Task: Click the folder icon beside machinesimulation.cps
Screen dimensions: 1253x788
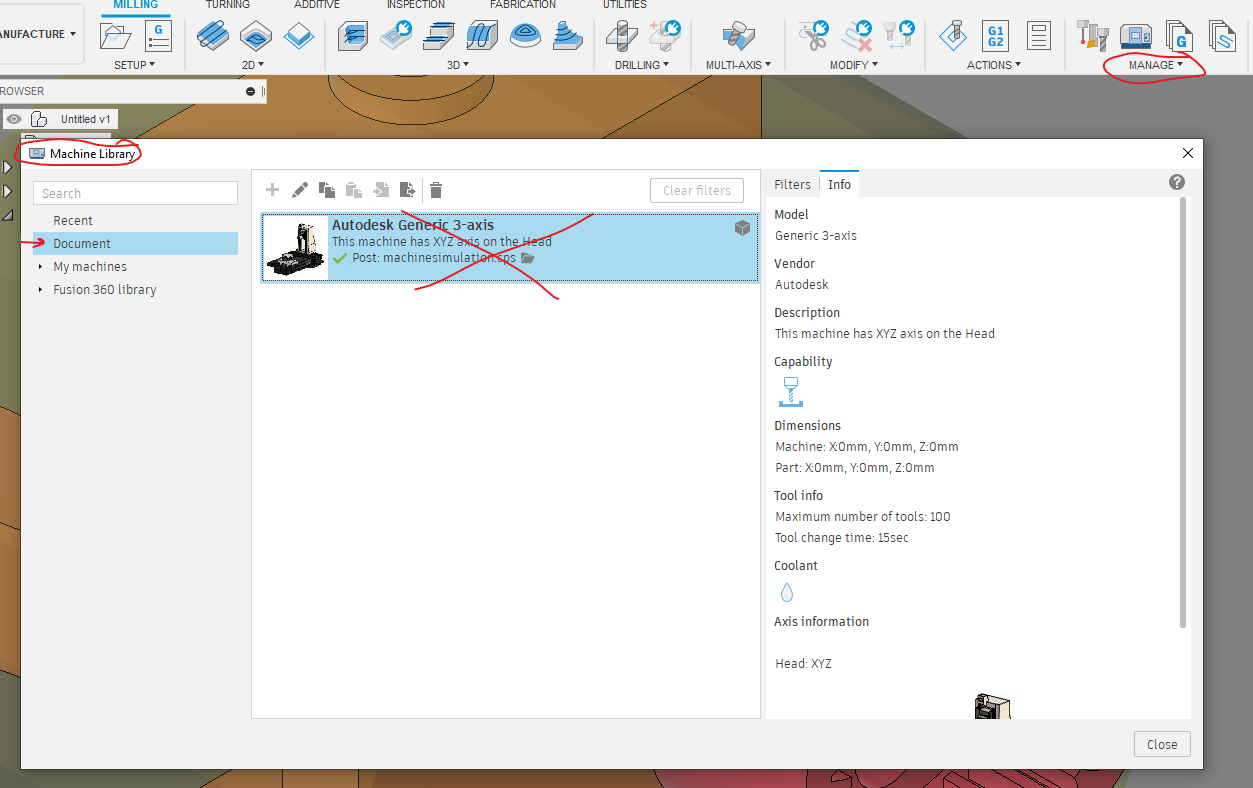Action: [x=528, y=258]
